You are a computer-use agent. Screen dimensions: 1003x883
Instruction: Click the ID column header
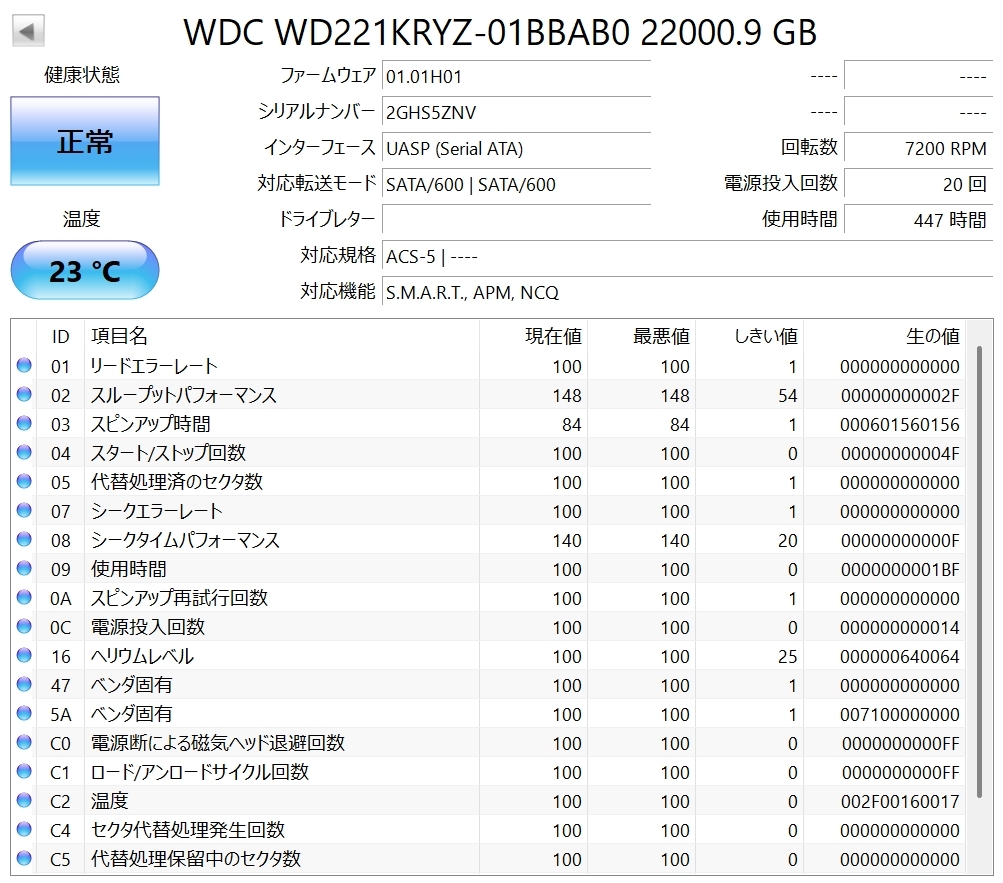[61, 336]
